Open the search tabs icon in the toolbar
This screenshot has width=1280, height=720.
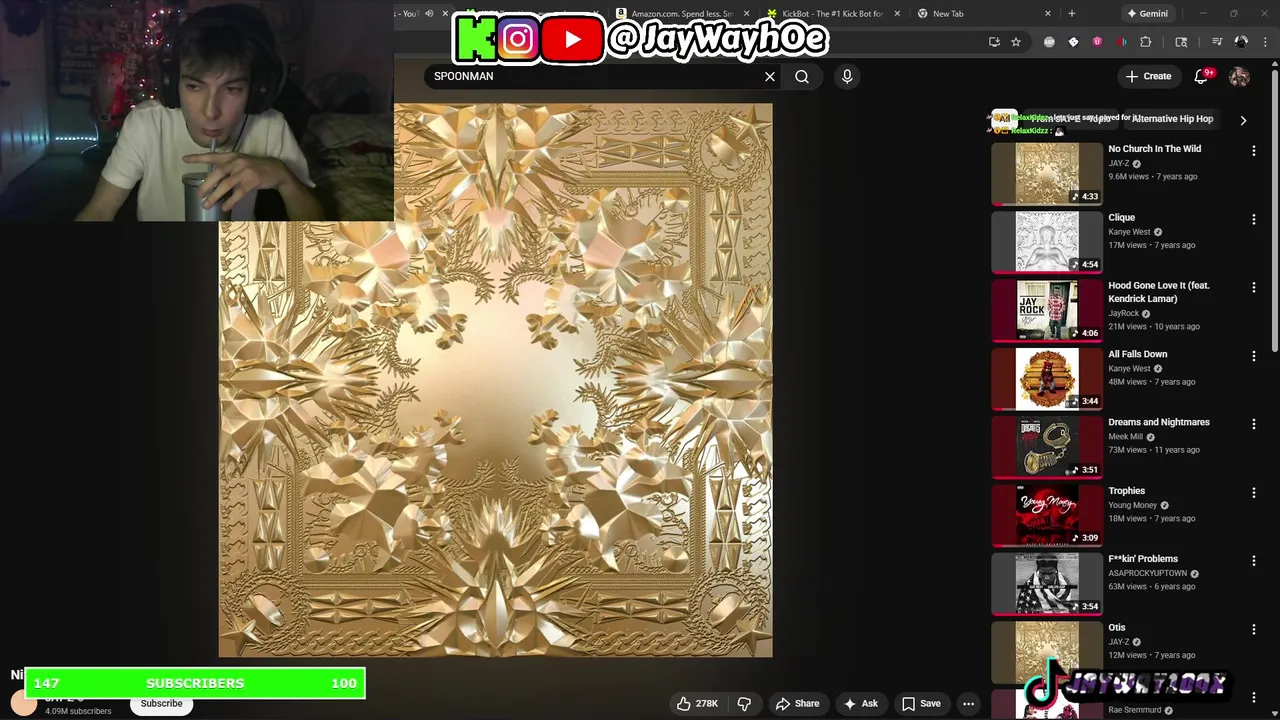coord(1181,42)
